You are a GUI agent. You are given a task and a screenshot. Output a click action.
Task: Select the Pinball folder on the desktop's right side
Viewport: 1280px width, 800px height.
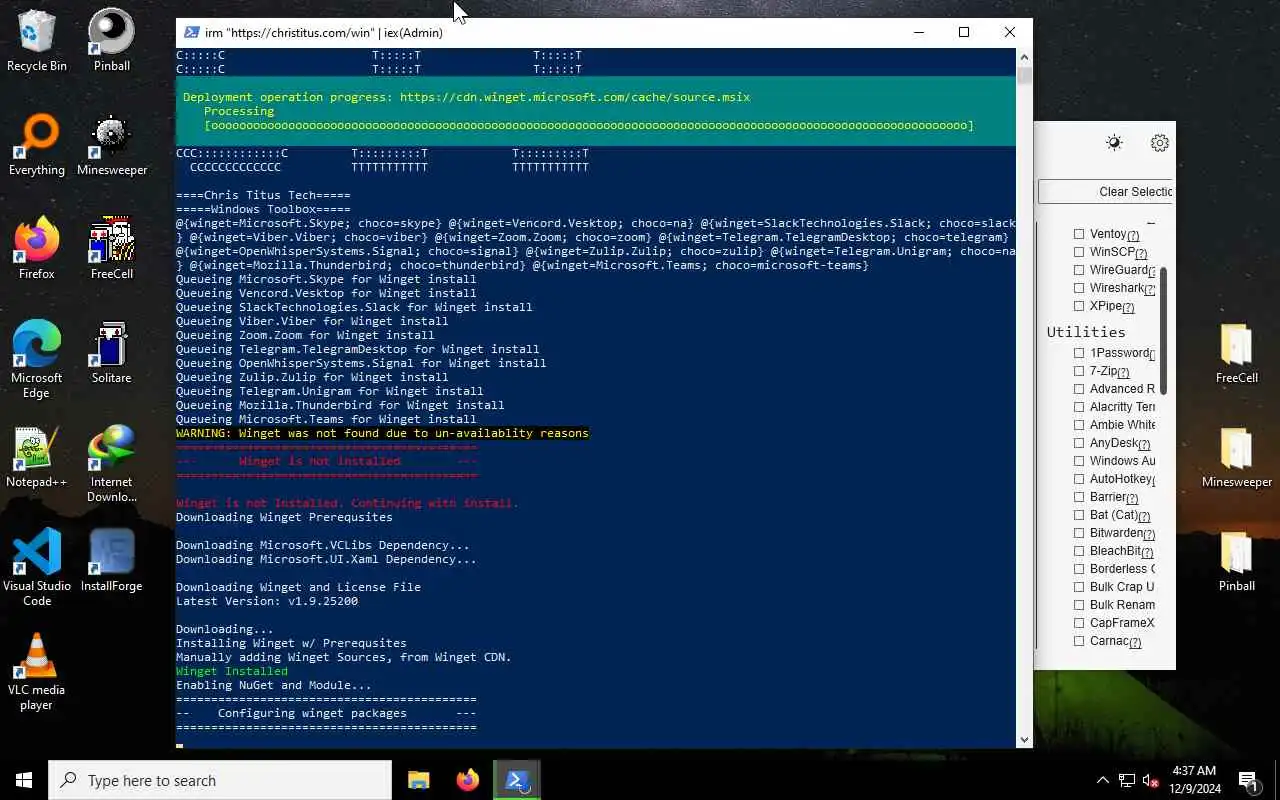pyautogui.click(x=1237, y=561)
